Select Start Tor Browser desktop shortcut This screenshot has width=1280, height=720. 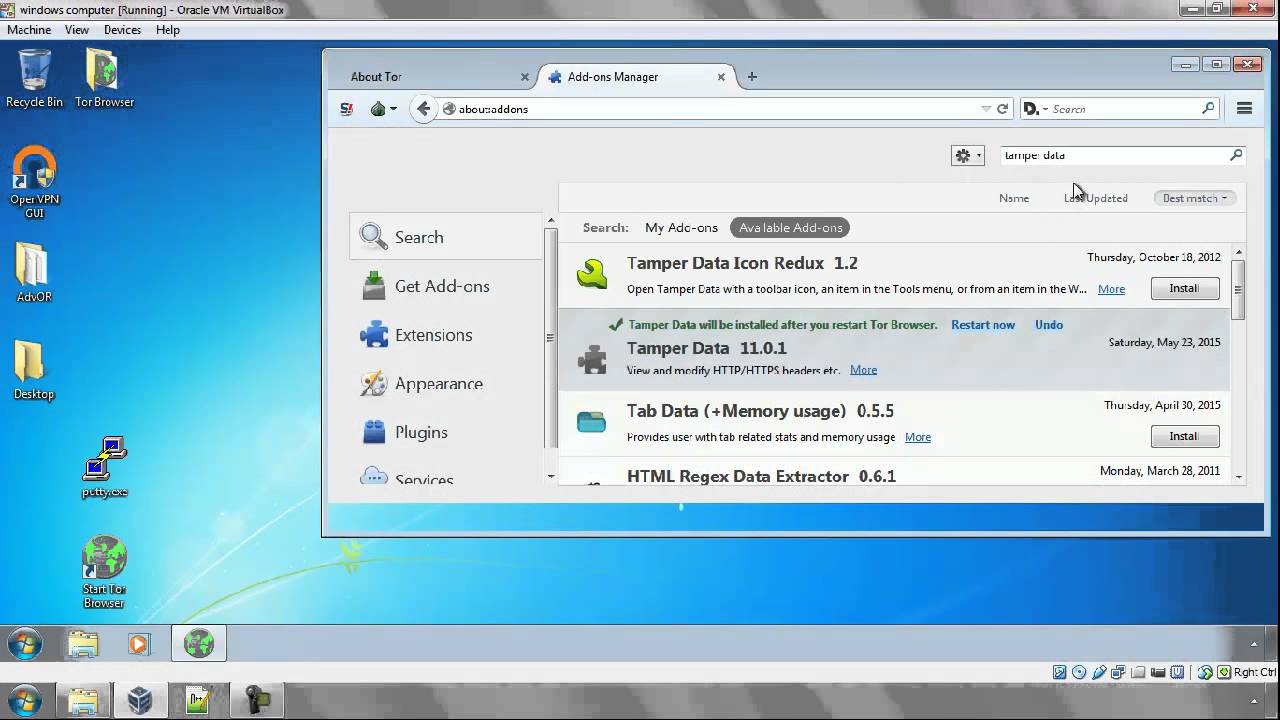coord(104,572)
